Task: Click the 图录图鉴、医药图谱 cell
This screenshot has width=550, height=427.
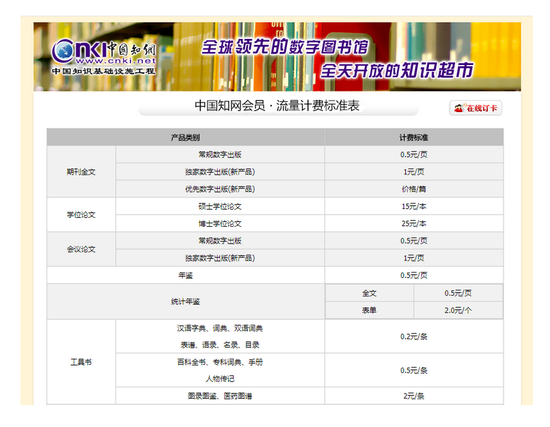Action: click(220, 396)
